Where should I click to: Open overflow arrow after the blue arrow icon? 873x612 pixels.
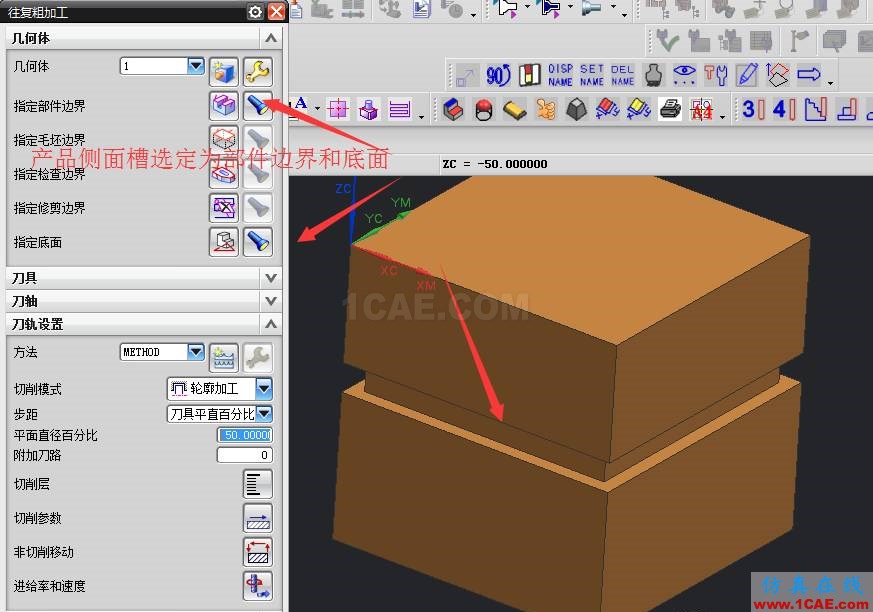pos(830,83)
